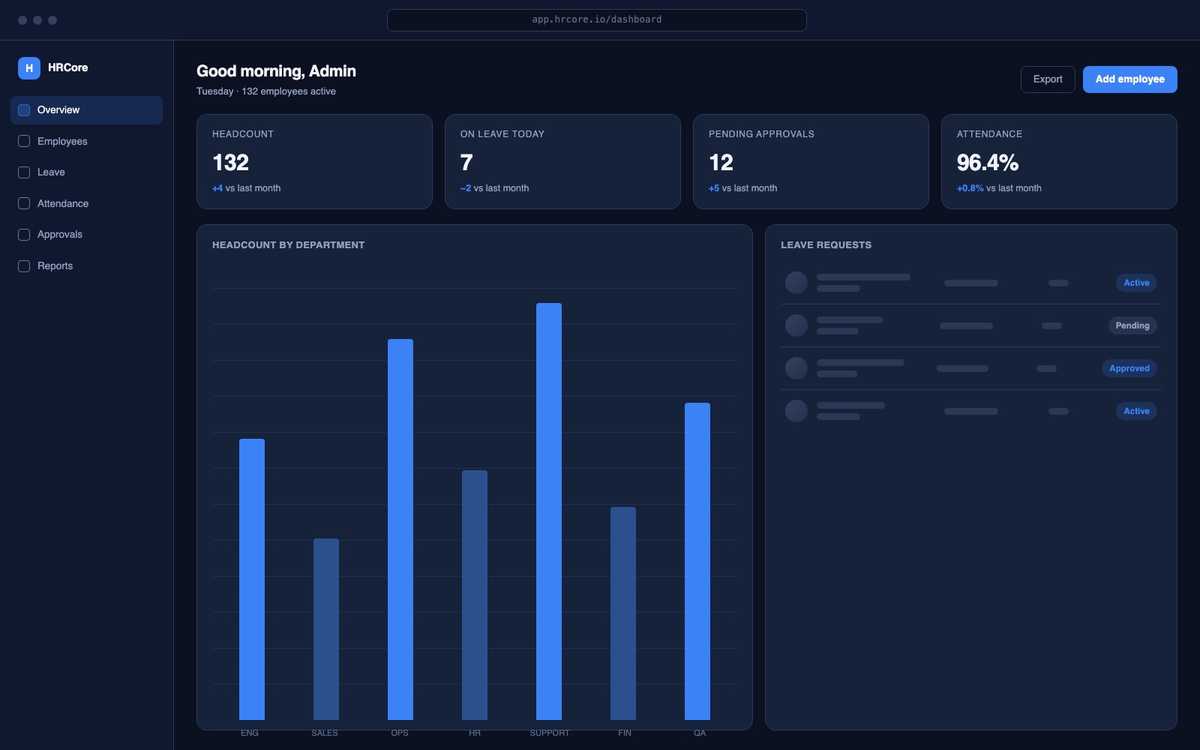
Task: Click the OPS department bar
Action: tap(400, 529)
